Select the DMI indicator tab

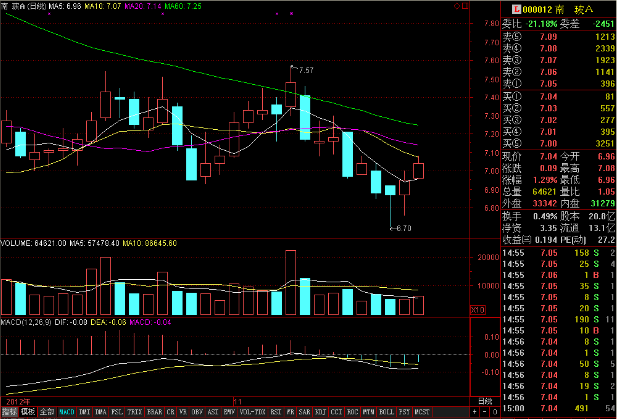pyautogui.click(x=85, y=412)
